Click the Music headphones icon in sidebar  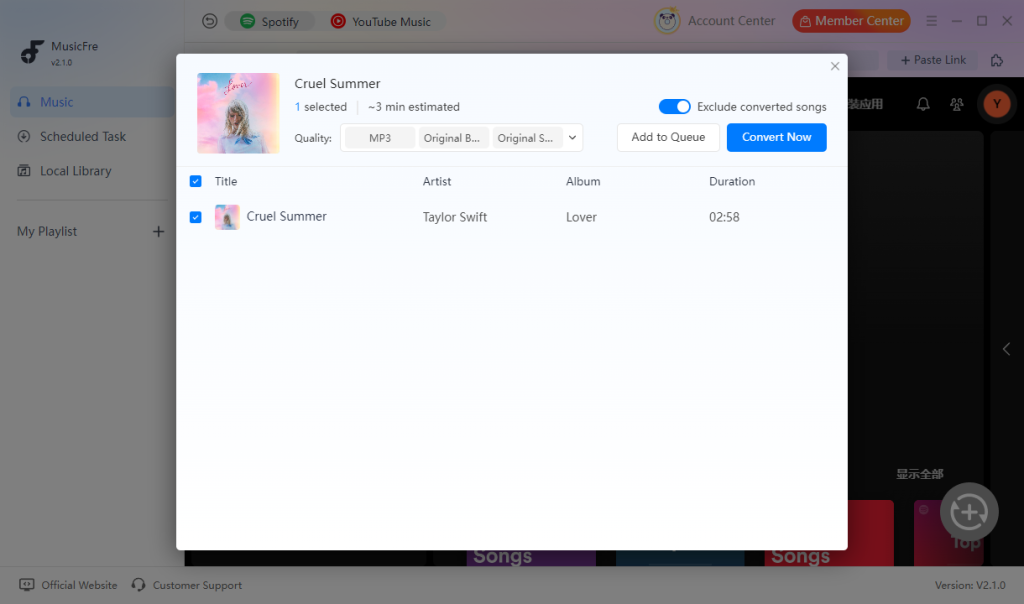pyautogui.click(x=24, y=102)
